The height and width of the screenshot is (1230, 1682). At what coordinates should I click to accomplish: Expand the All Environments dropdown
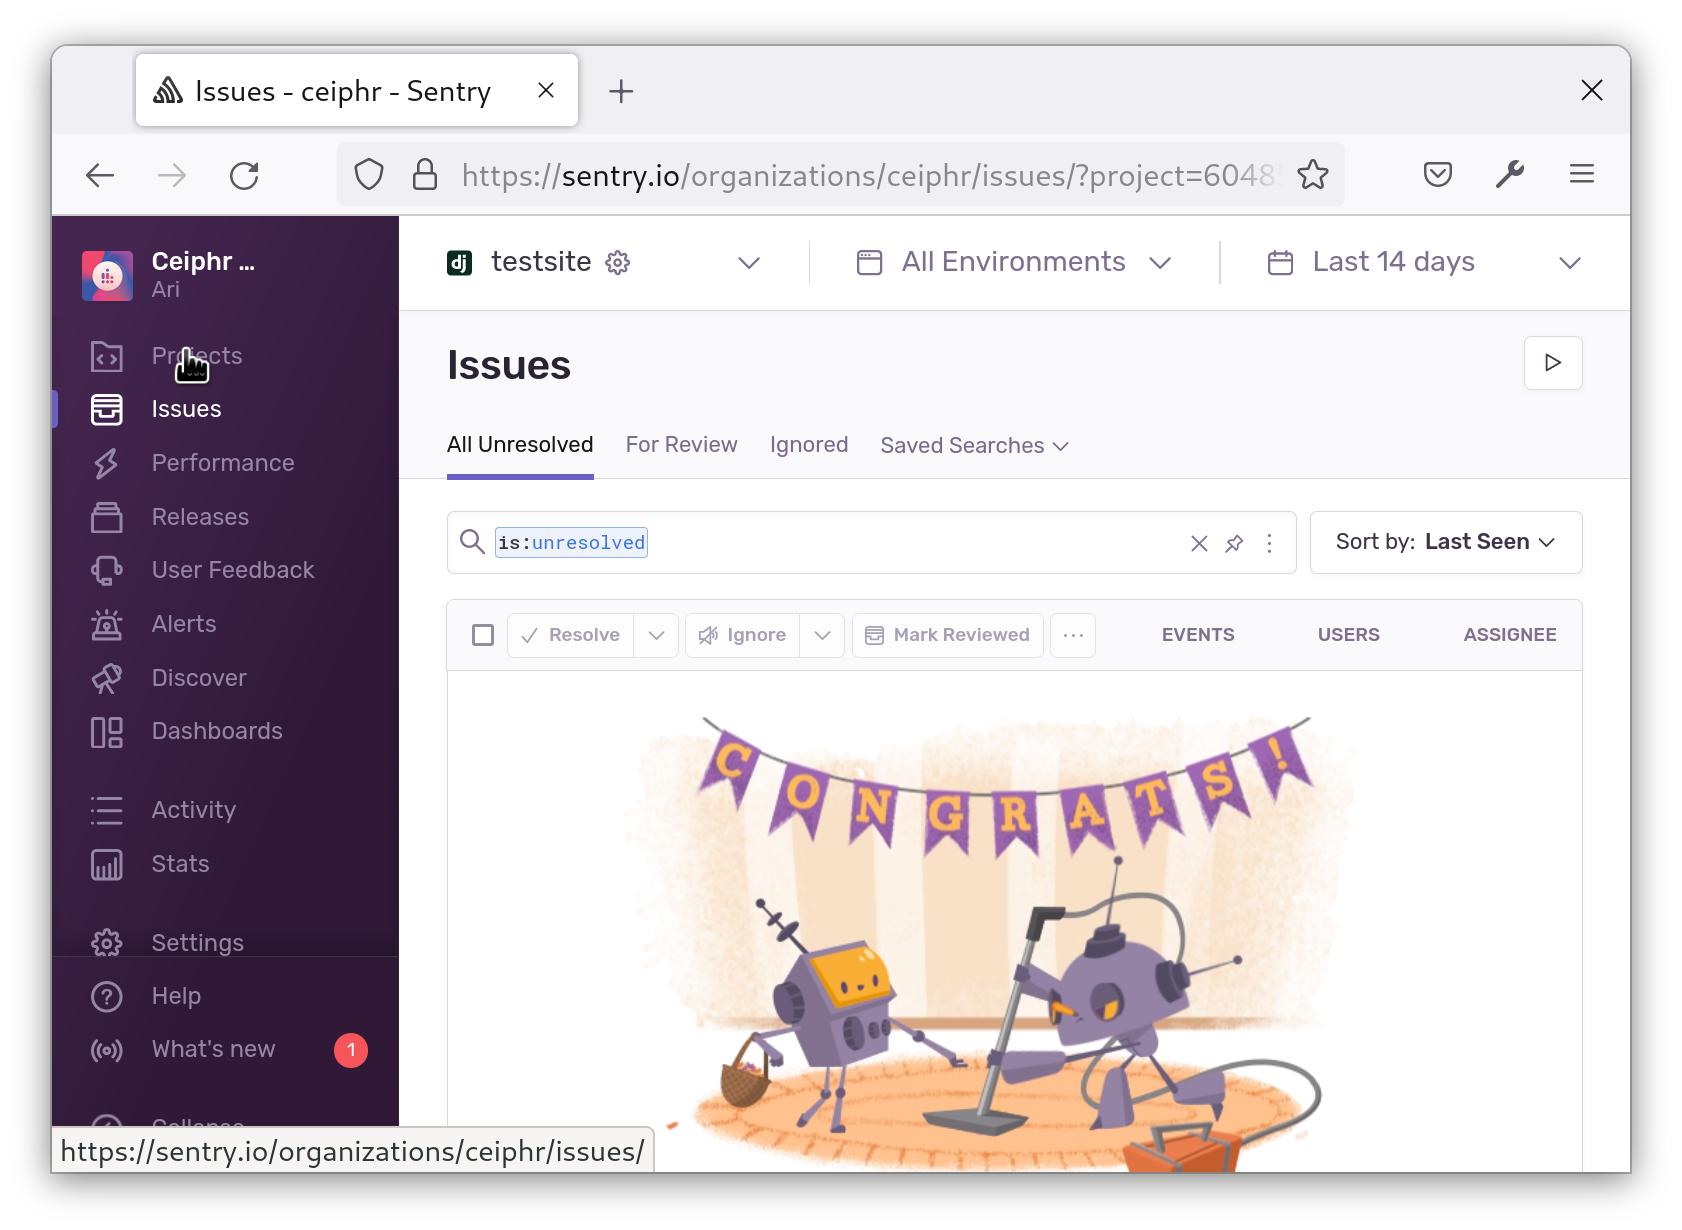coord(1012,262)
